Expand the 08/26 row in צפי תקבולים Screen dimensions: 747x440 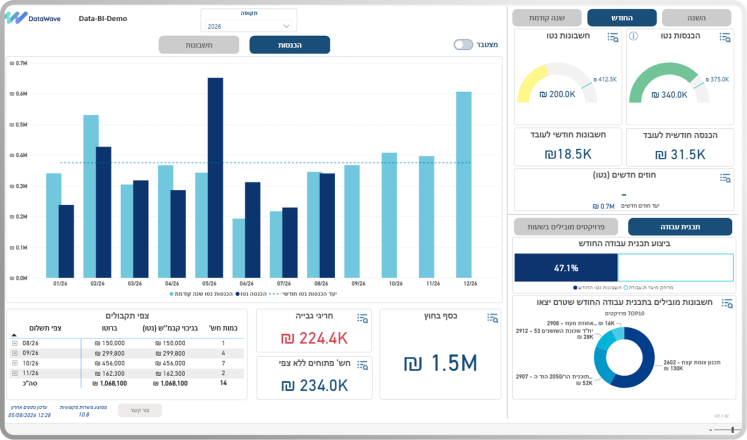click(x=15, y=343)
